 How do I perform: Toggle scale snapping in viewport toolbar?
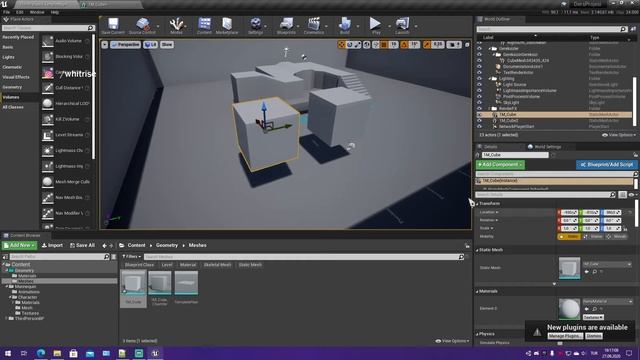tap(427, 44)
